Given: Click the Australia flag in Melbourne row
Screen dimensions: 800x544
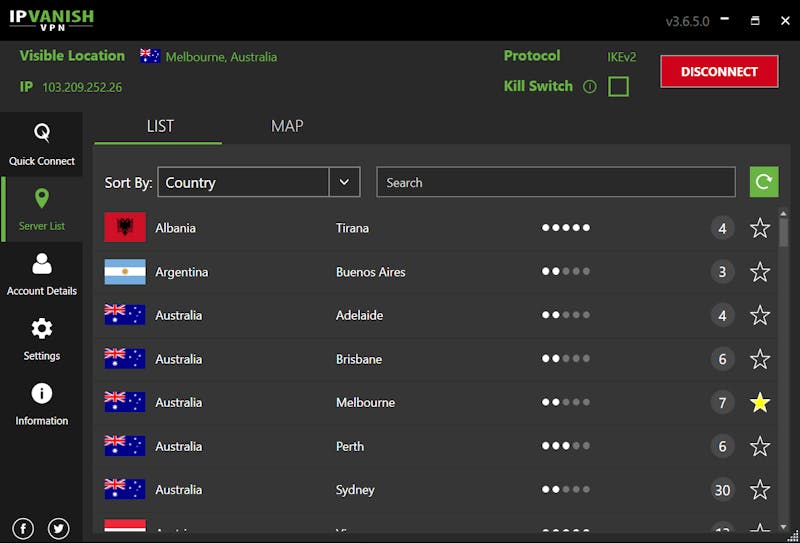Looking at the screenshot, I should 125,402.
